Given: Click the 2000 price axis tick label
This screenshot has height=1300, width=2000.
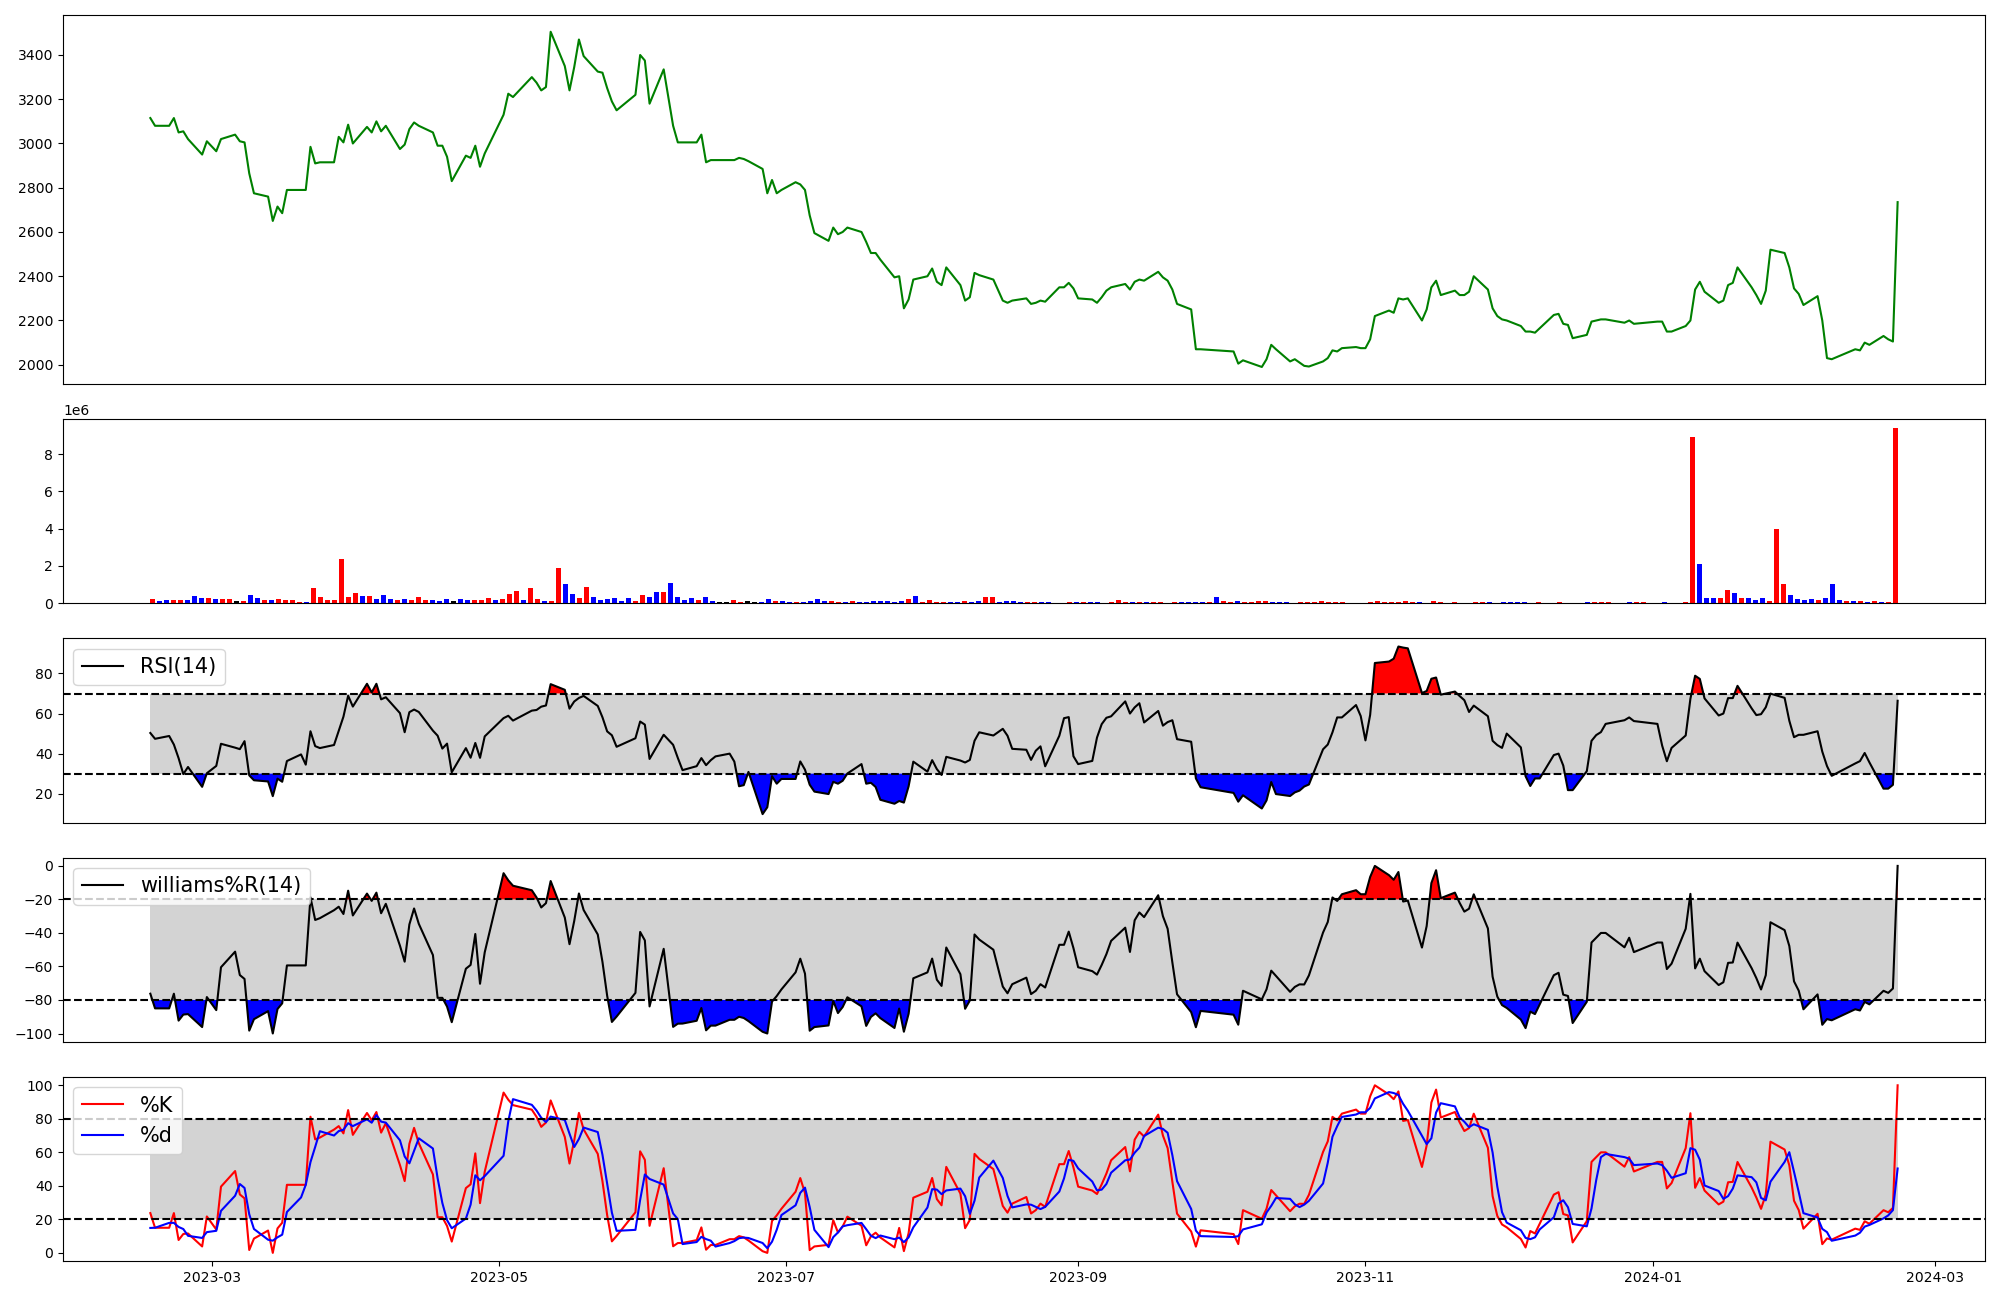Looking at the screenshot, I should point(36,365).
